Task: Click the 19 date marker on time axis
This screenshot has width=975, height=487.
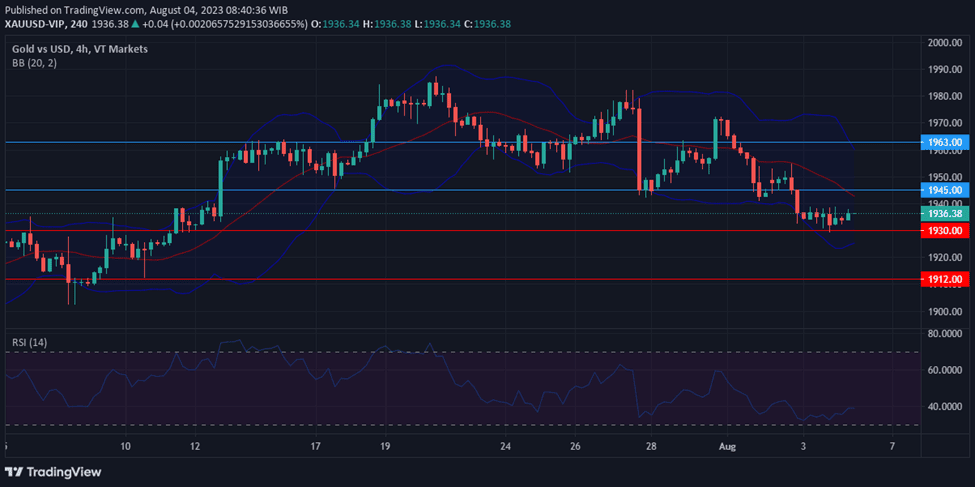Action: click(385, 446)
